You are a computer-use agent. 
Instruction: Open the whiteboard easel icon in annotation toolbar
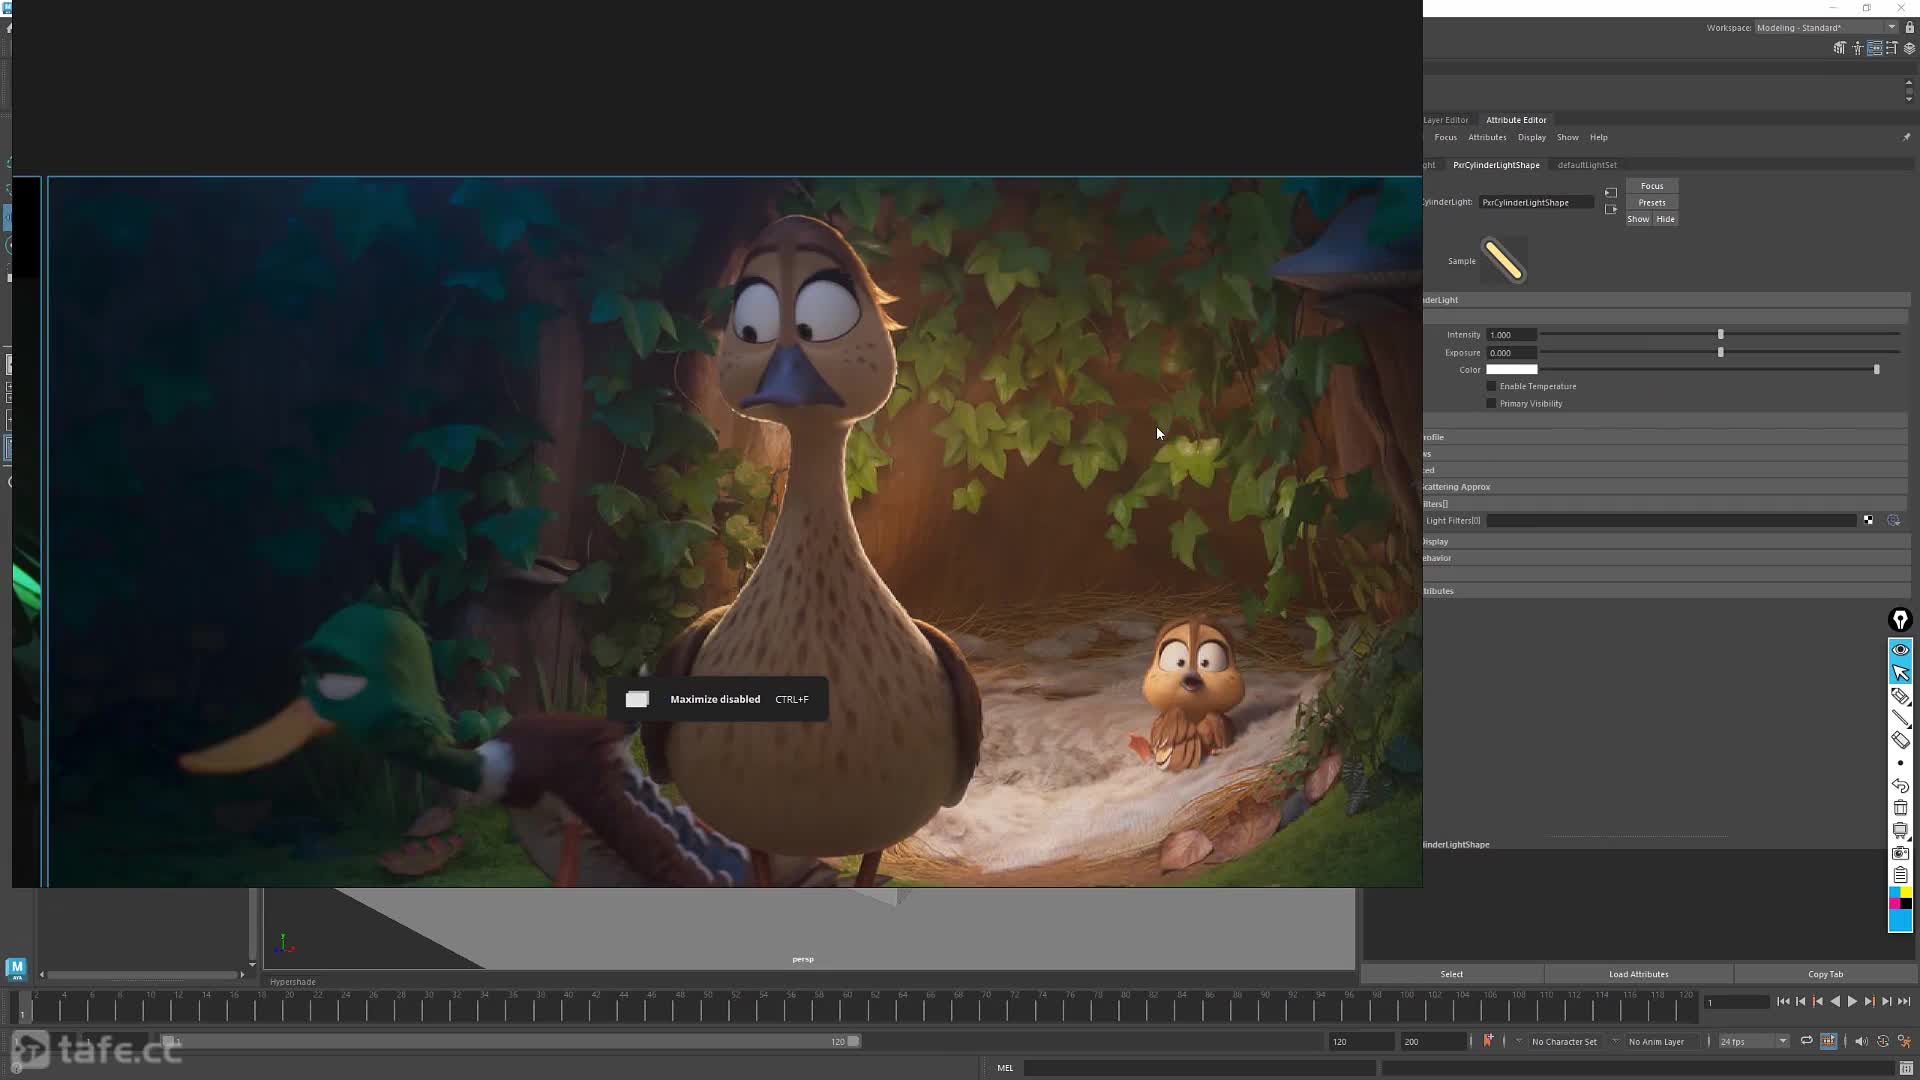[1900, 831]
